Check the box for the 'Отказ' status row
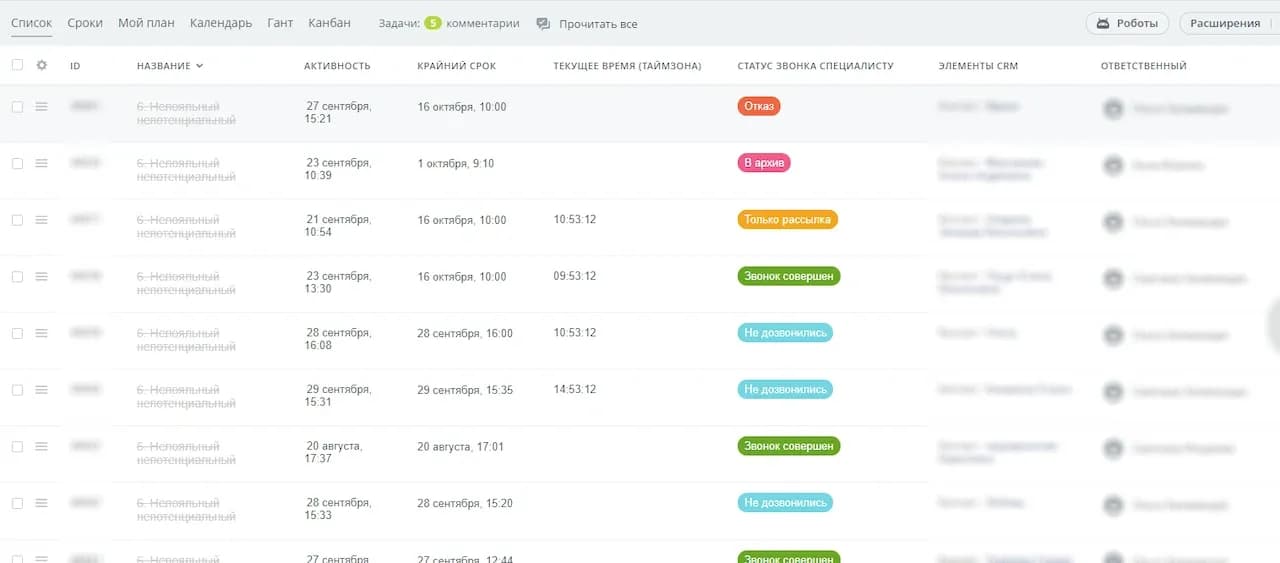1280x563 pixels. click(17, 107)
